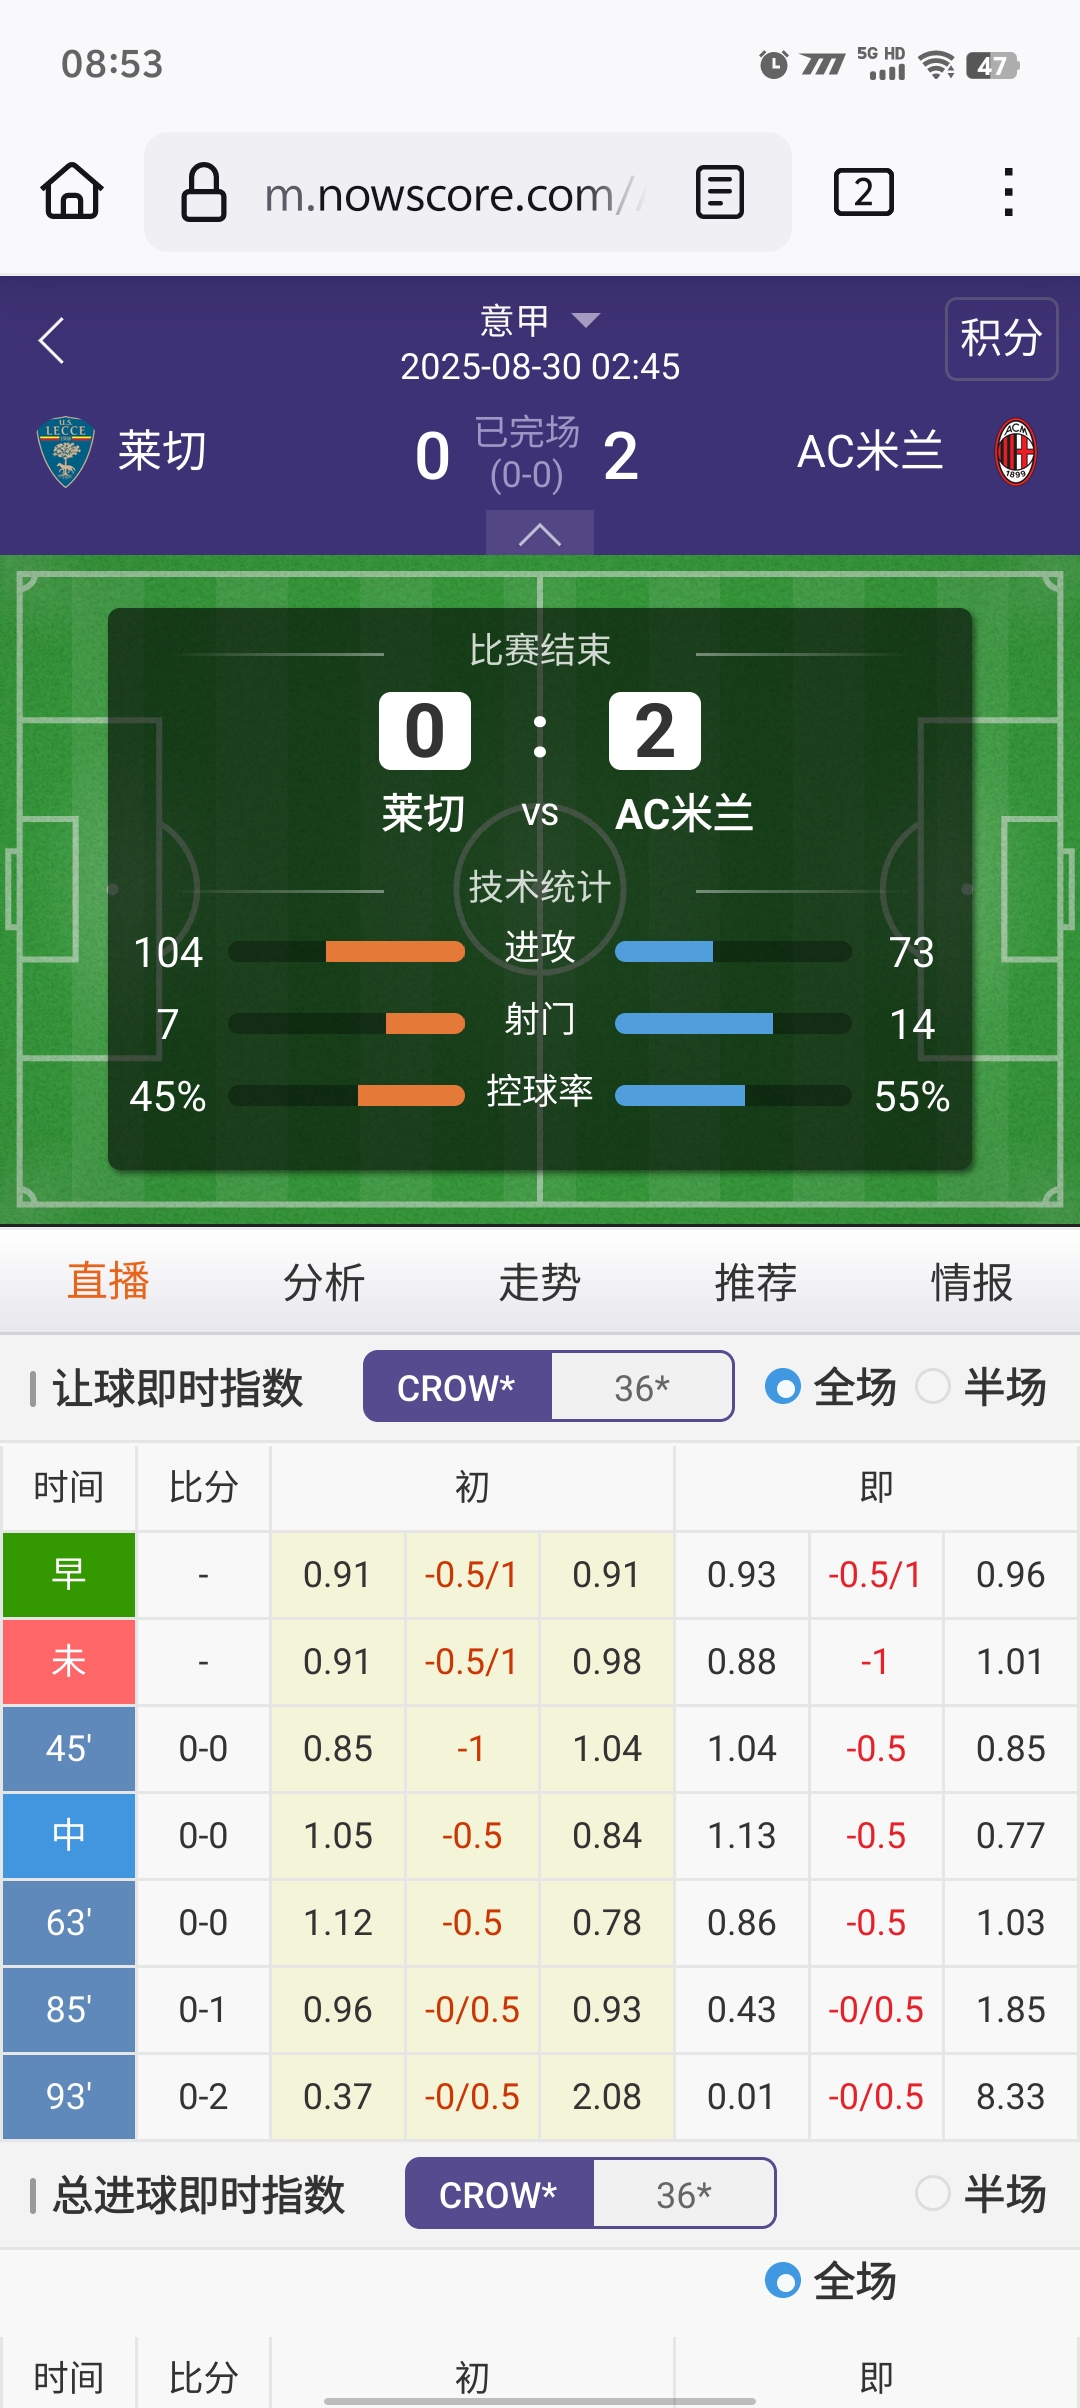Select CROW* in total goals section
1080x2408 pixels.
[498, 2194]
